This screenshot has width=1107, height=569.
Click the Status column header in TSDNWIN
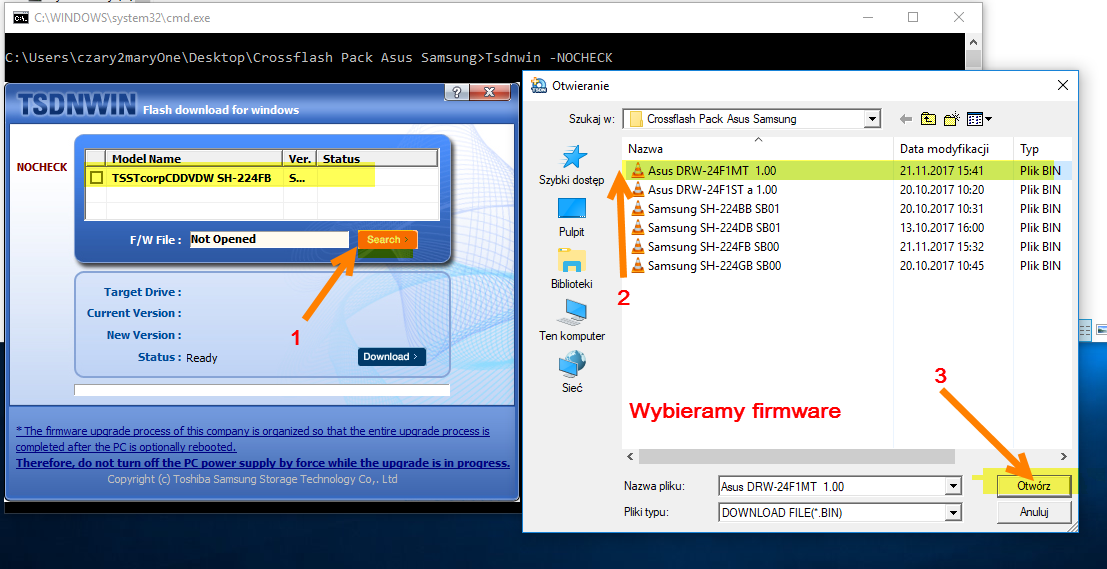tap(376, 159)
